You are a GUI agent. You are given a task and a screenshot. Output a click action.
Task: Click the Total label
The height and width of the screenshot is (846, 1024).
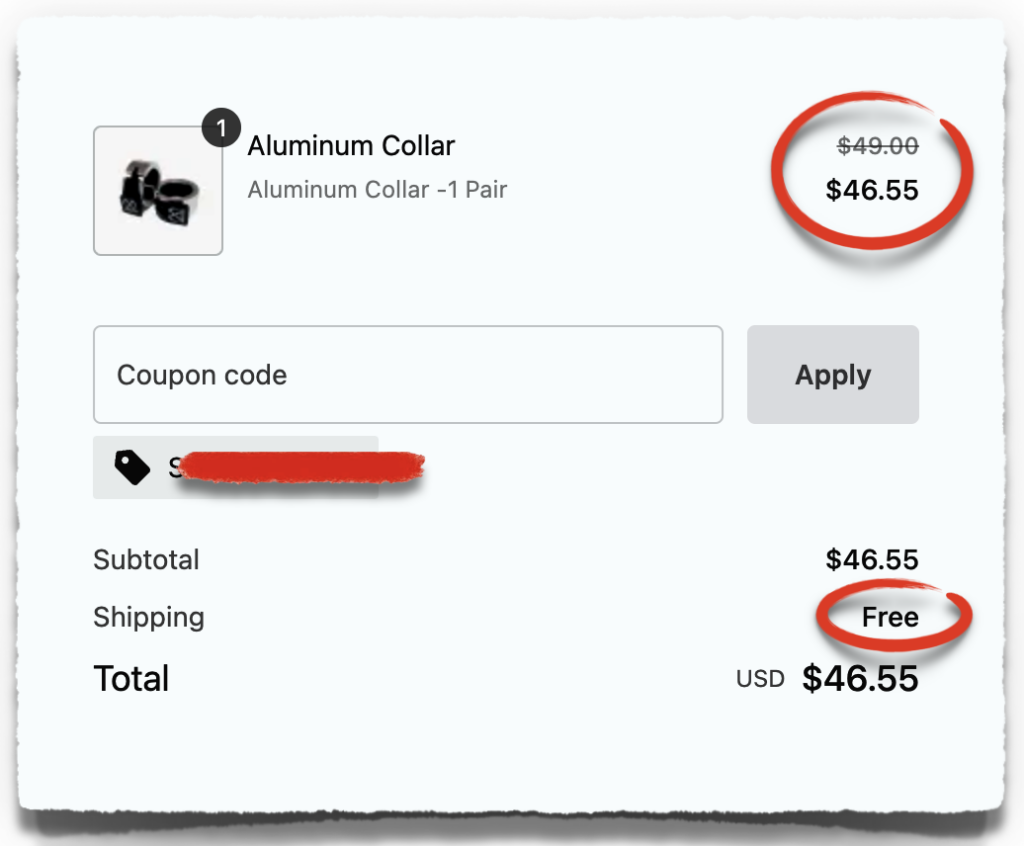[x=130, y=678]
